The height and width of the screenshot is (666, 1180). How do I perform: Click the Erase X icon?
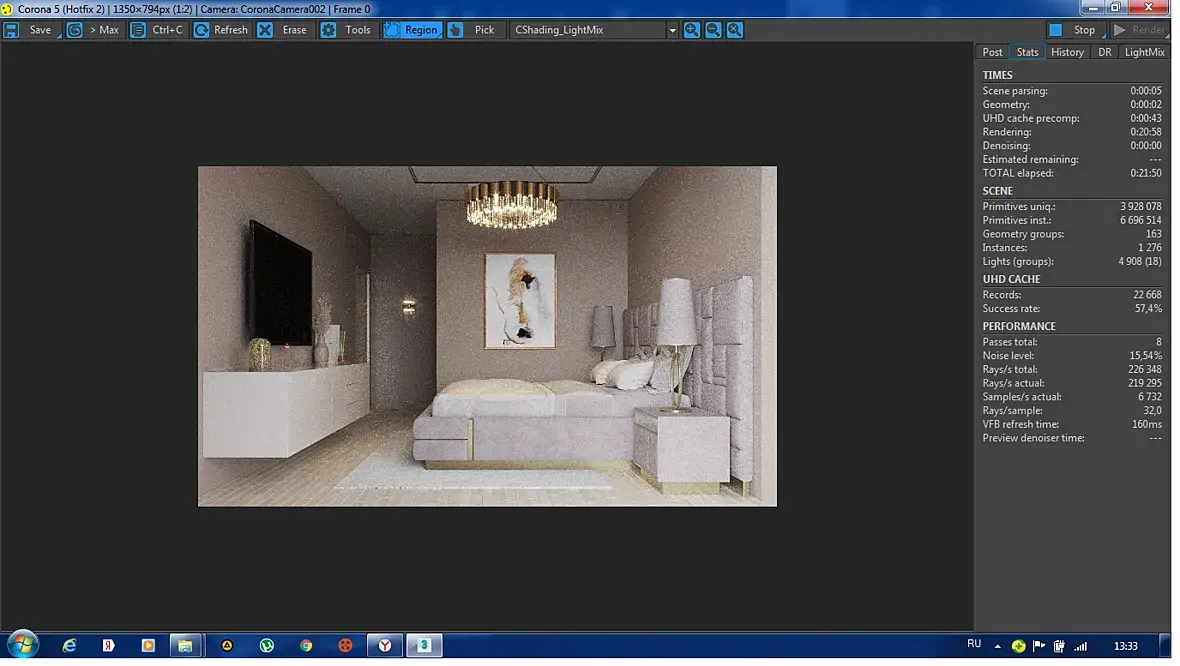pos(265,30)
